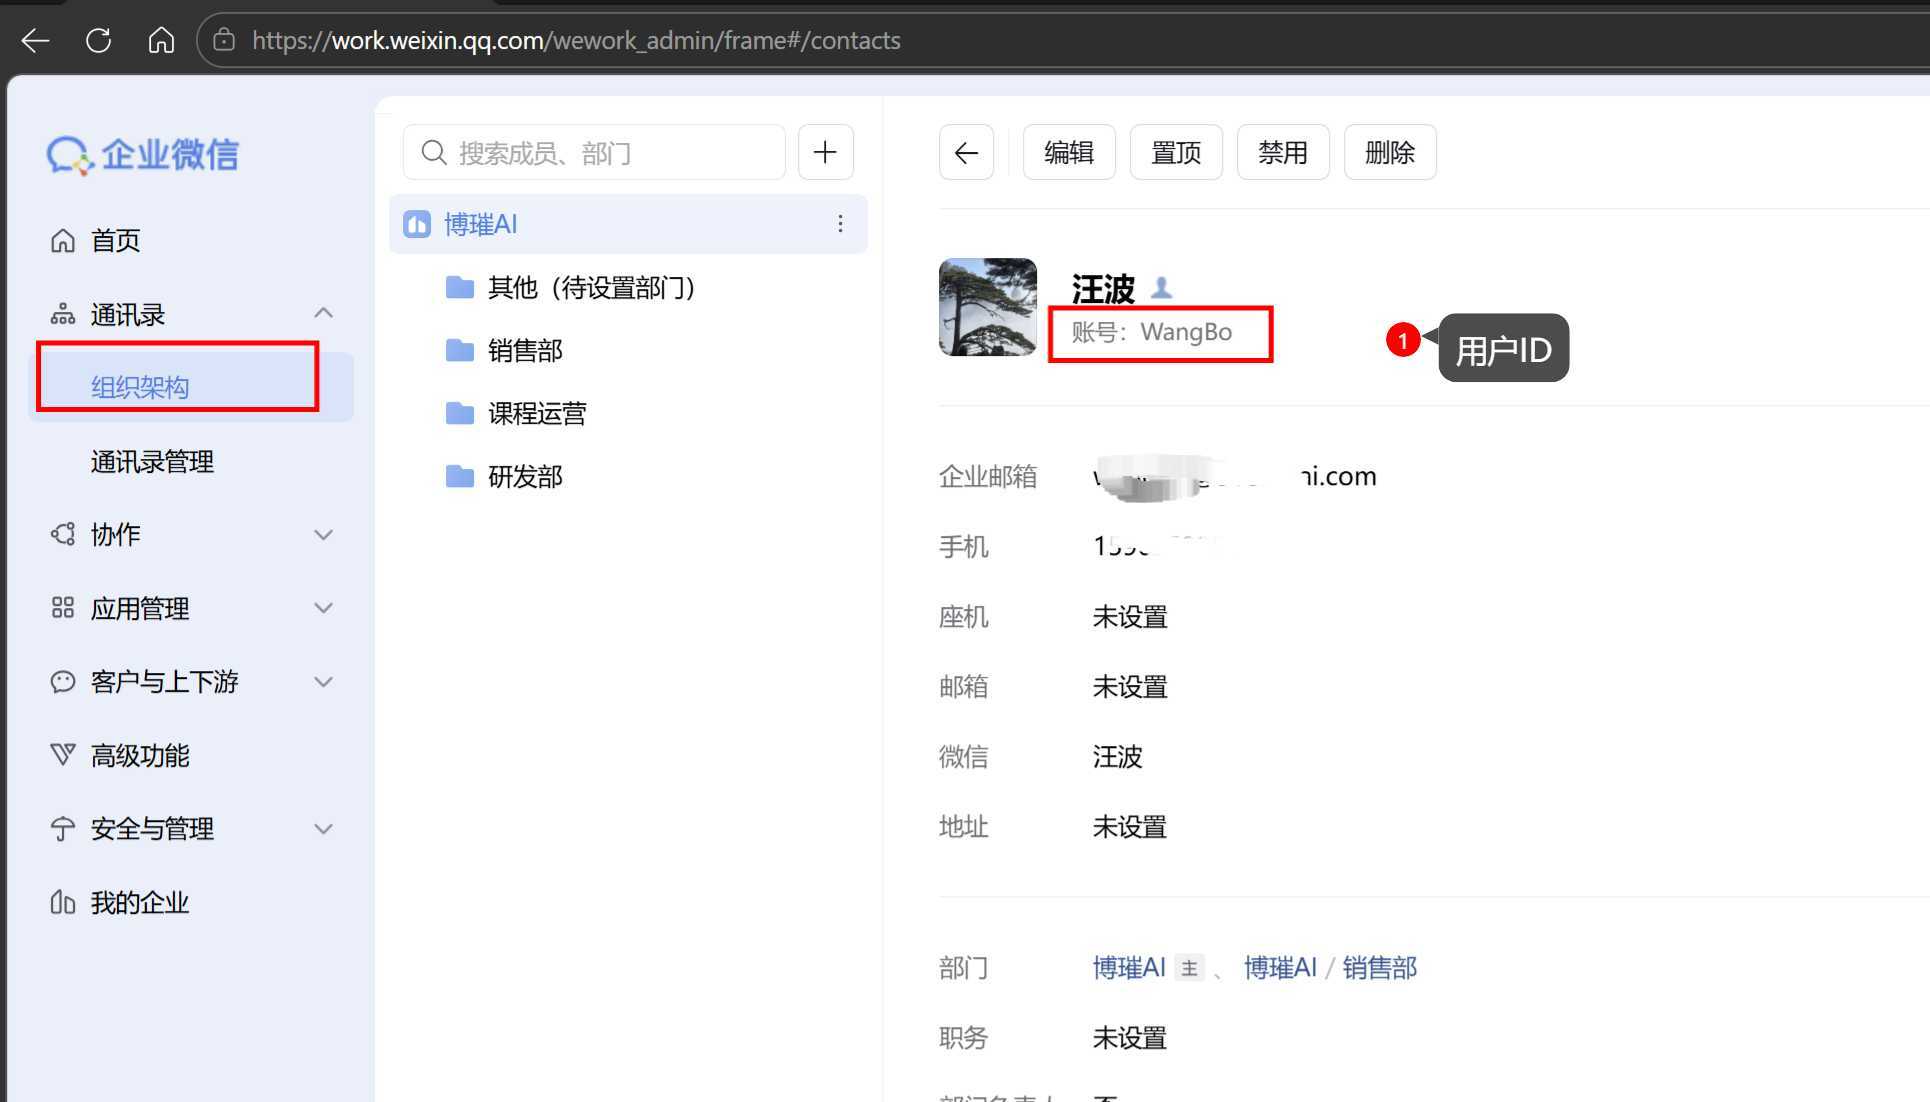This screenshot has width=1930, height=1102.
Task: Click the back arrow beside 编辑
Action: click(x=966, y=152)
